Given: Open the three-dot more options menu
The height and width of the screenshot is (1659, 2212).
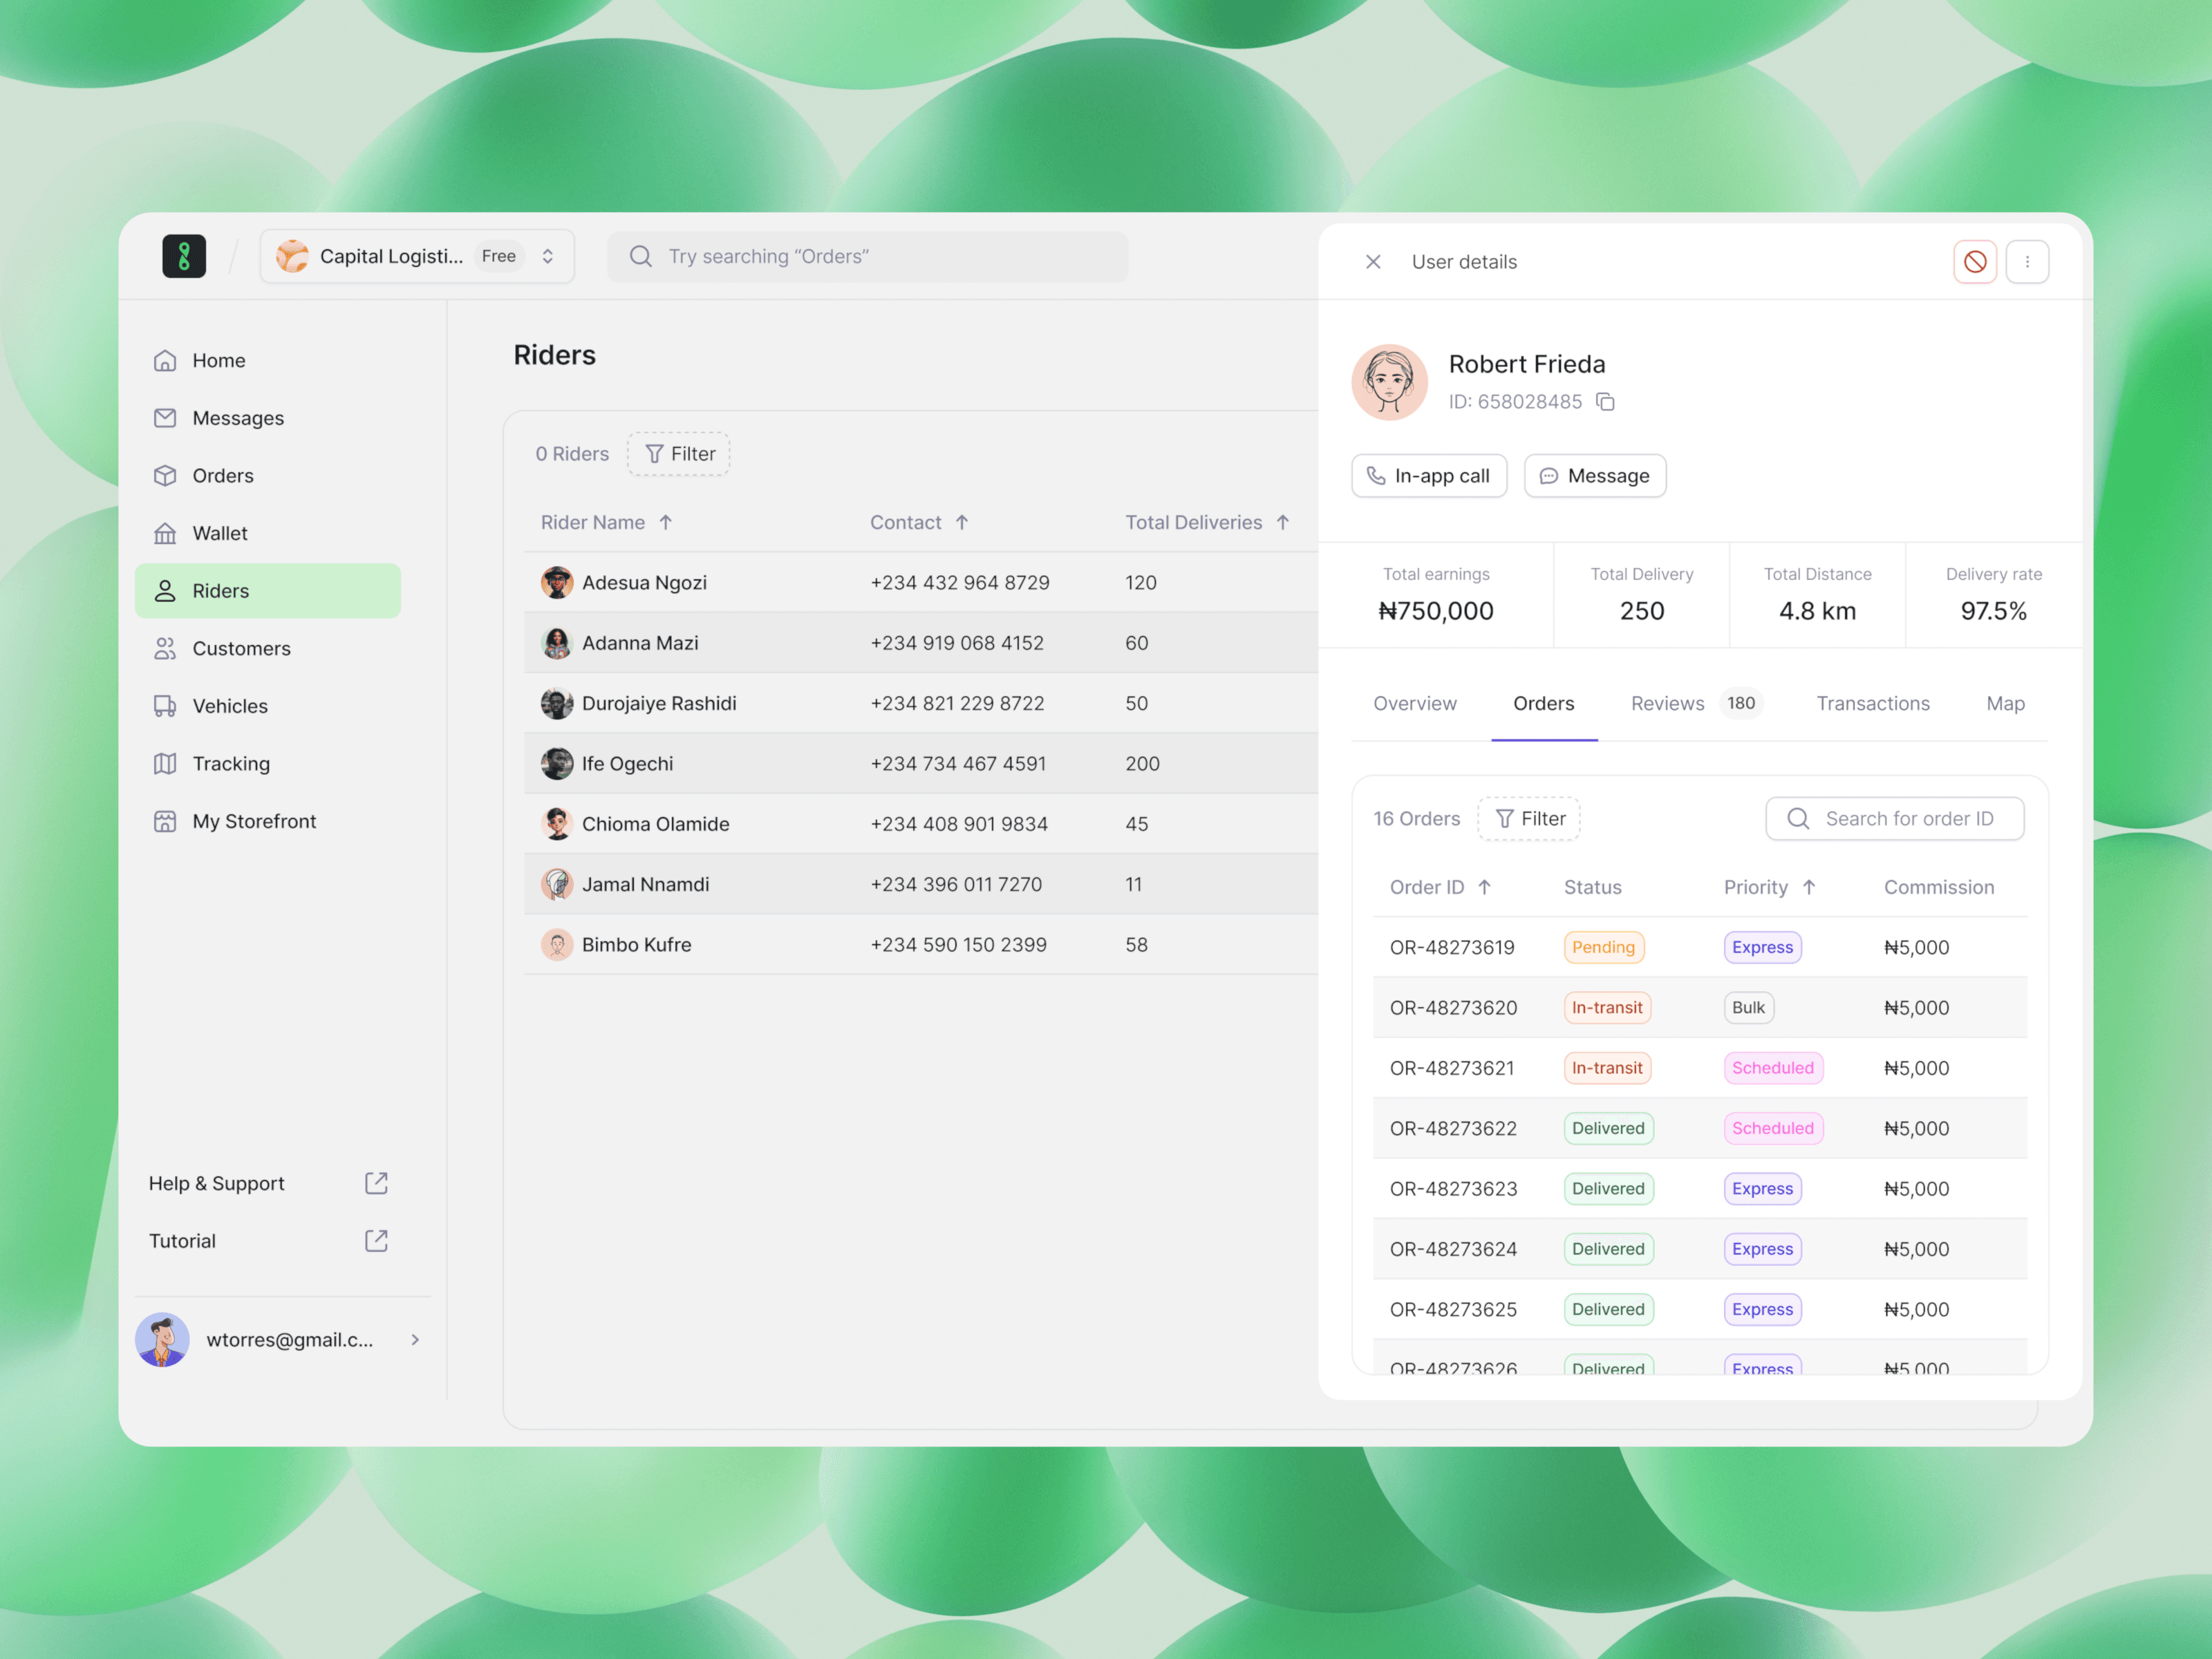Looking at the screenshot, I should click(x=2027, y=262).
